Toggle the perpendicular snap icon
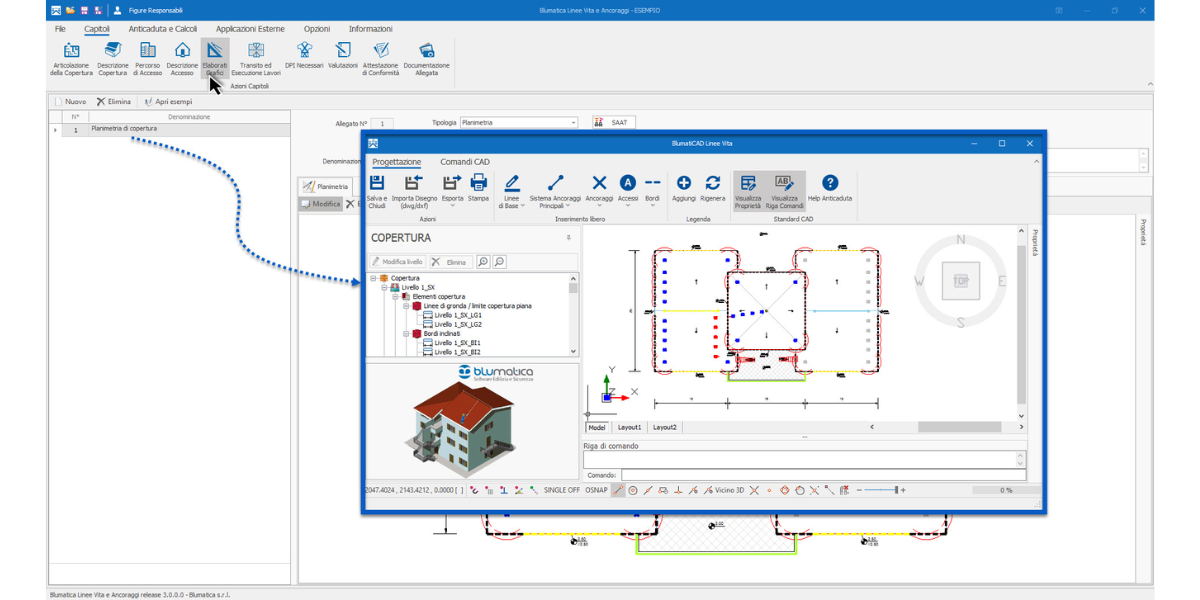The image size is (1200, 600). (x=678, y=490)
